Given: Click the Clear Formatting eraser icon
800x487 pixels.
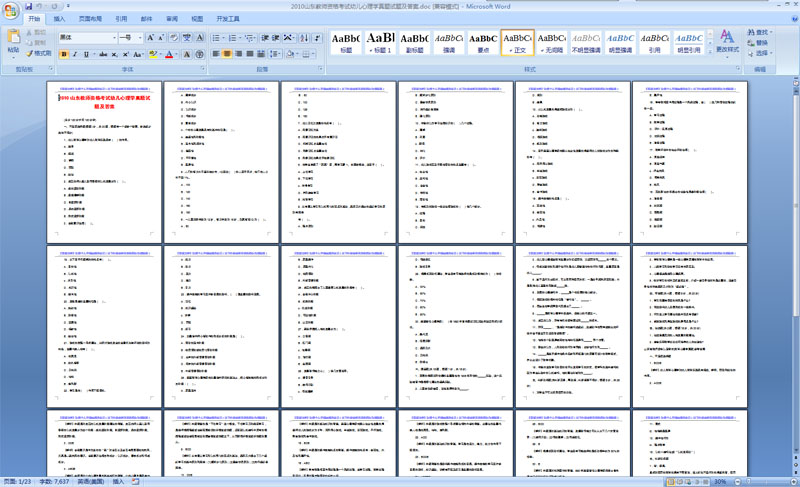Looking at the screenshot, I should (x=174, y=38).
